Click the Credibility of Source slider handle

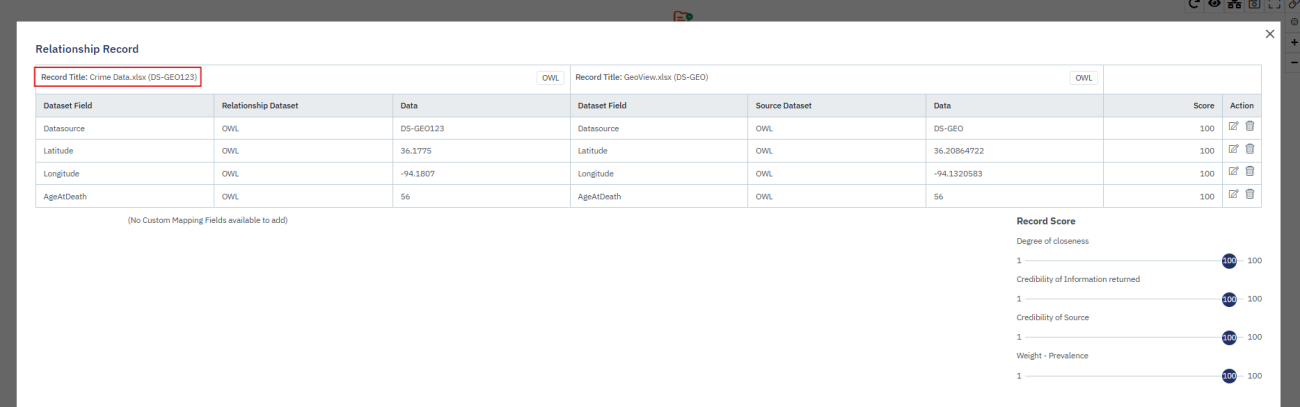click(1229, 337)
